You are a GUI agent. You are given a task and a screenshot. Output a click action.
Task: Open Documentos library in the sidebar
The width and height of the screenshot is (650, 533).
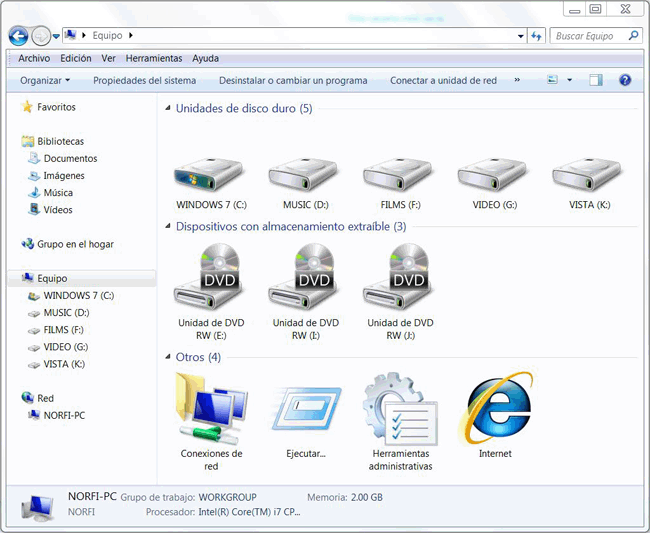(70, 158)
